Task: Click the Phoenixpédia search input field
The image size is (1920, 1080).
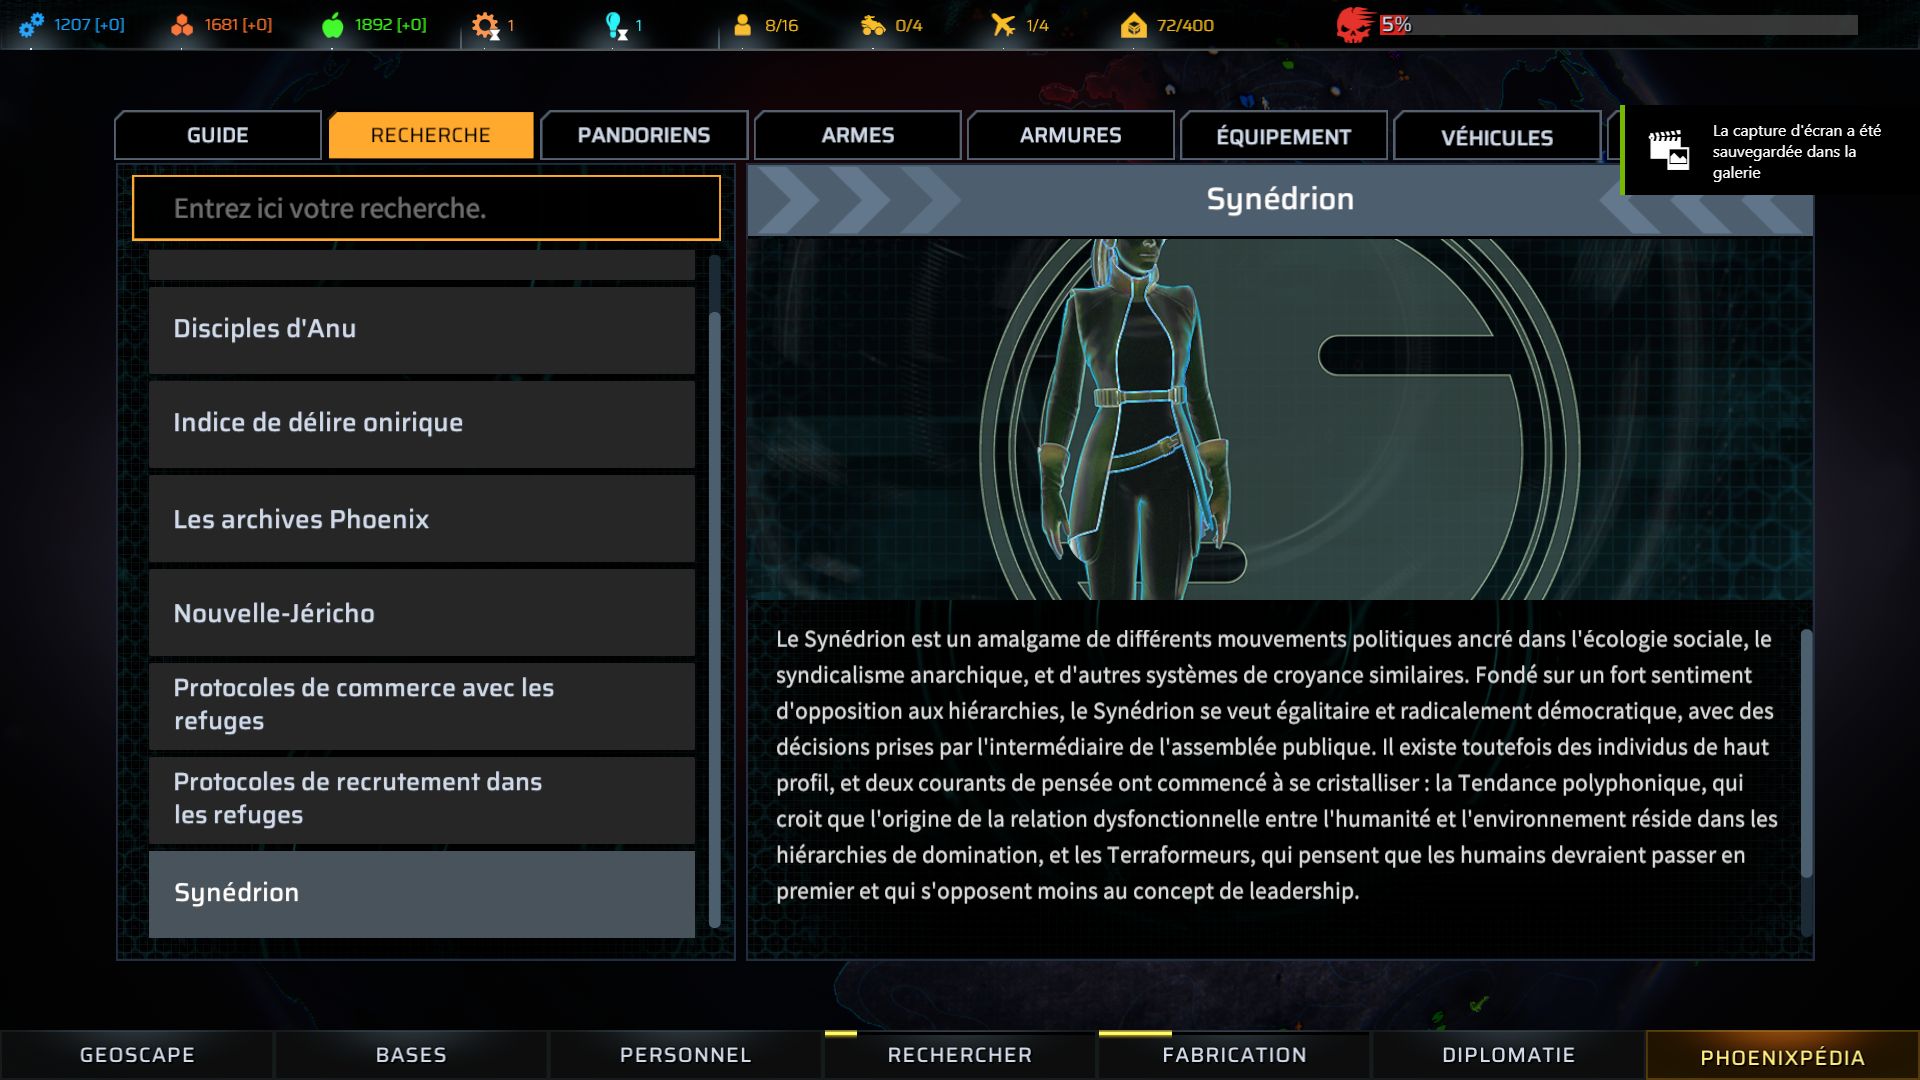Action: coord(426,208)
